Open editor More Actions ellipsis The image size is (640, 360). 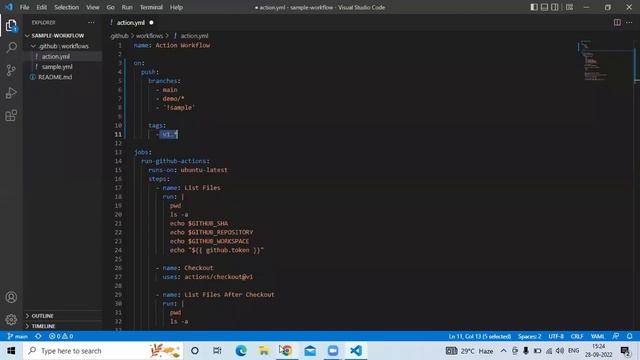(x=629, y=22)
